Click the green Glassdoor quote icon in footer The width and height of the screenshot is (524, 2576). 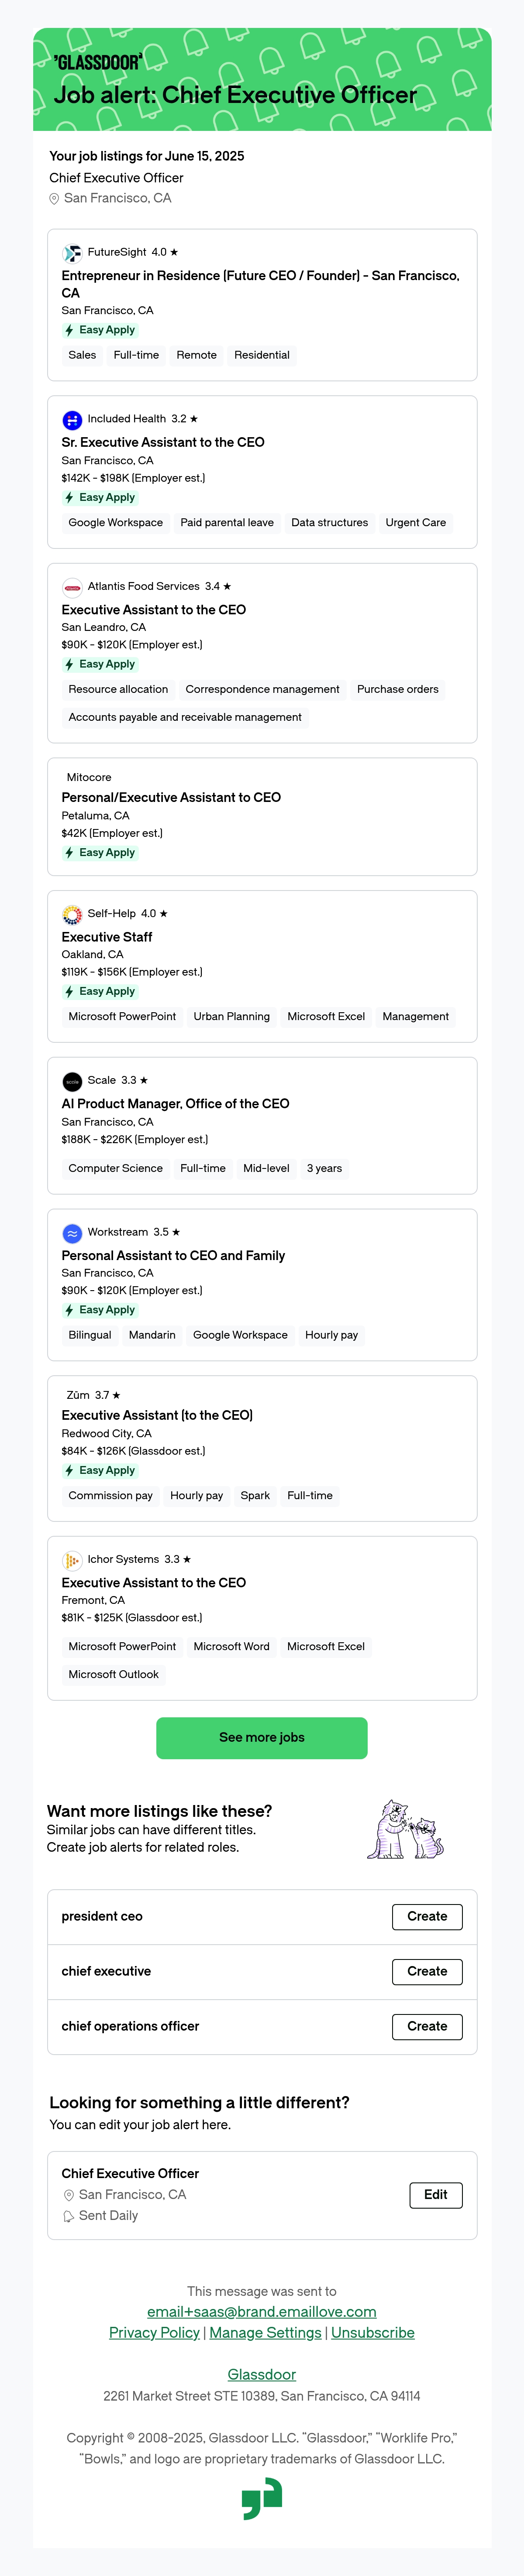tap(262, 2499)
